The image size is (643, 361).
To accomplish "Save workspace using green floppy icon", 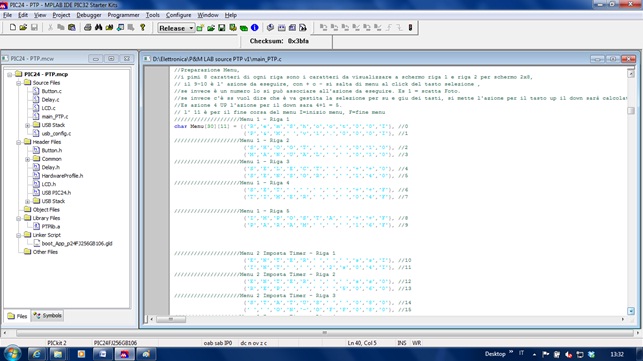I will point(221,28).
